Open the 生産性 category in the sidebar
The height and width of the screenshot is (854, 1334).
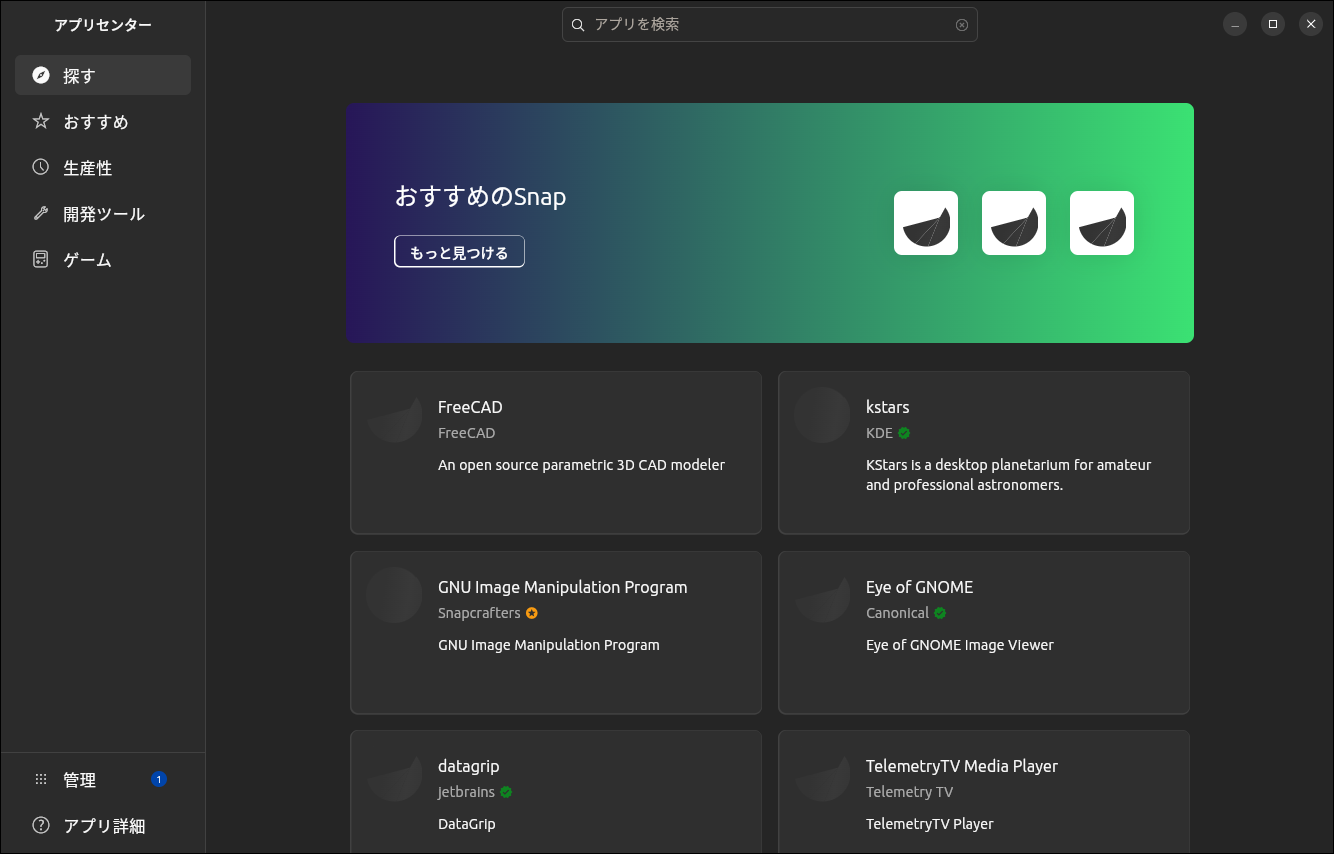coord(103,168)
